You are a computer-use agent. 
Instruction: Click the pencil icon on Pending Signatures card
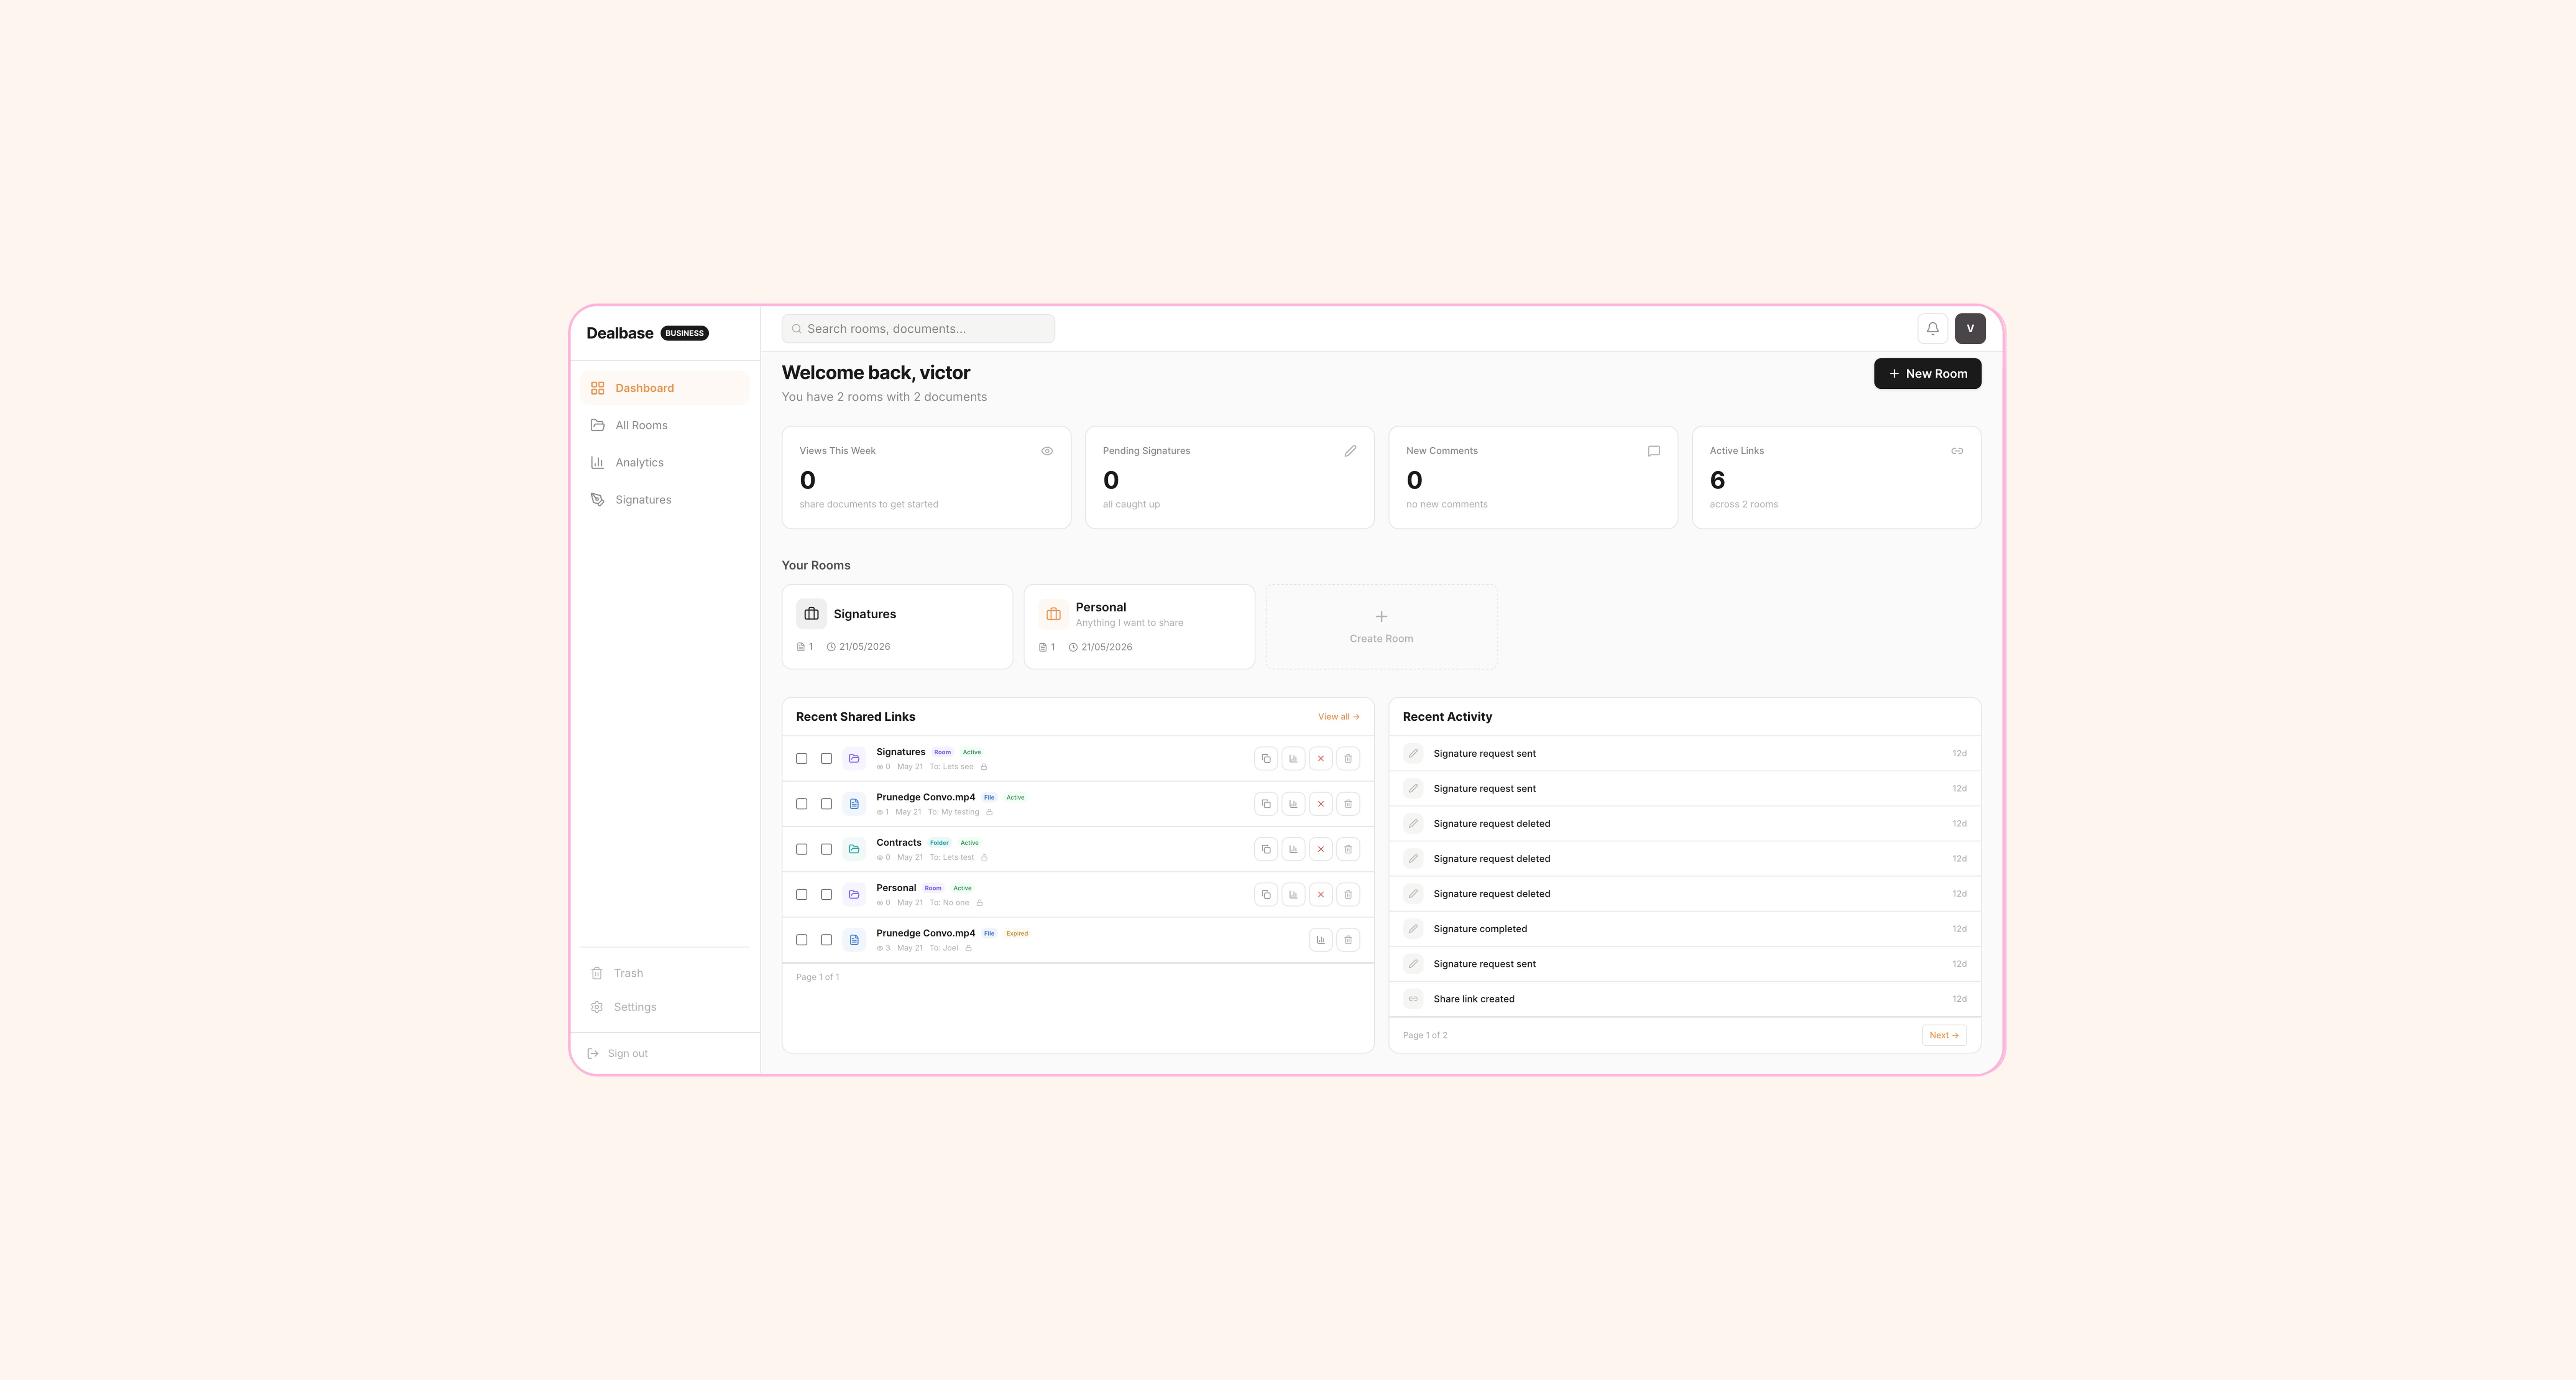click(x=1350, y=451)
